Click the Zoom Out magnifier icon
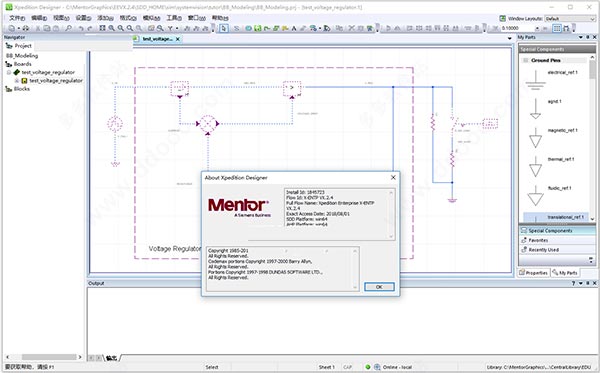 121,28
